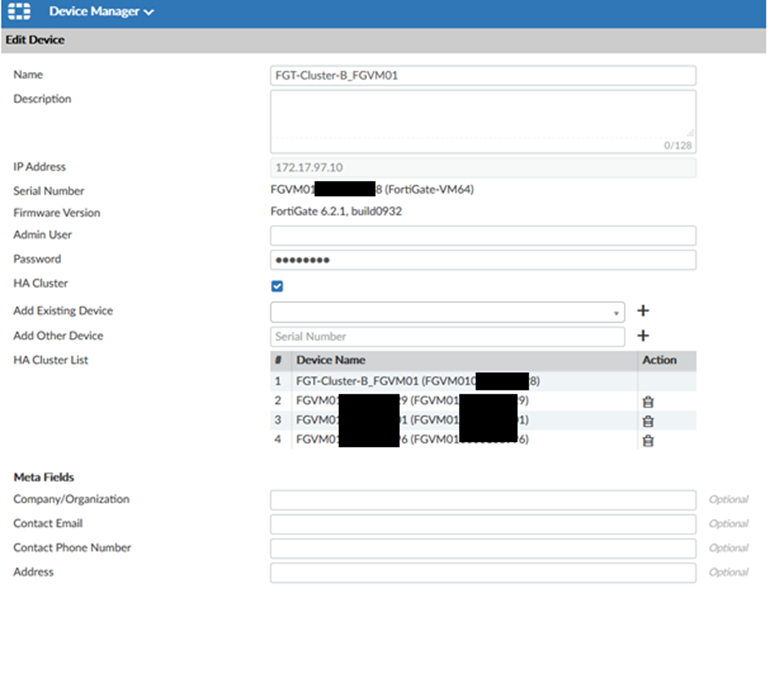The width and height of the screenshot is (770, 674).
Task: Click plus icon beside Add Other Device
Action: pos(643,336)
